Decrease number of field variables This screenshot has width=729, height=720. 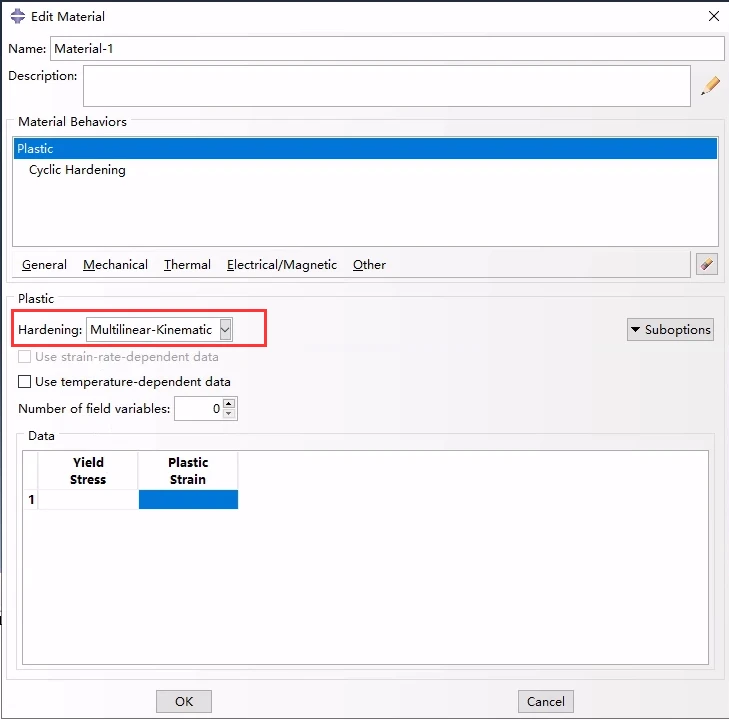pos(229,414)
